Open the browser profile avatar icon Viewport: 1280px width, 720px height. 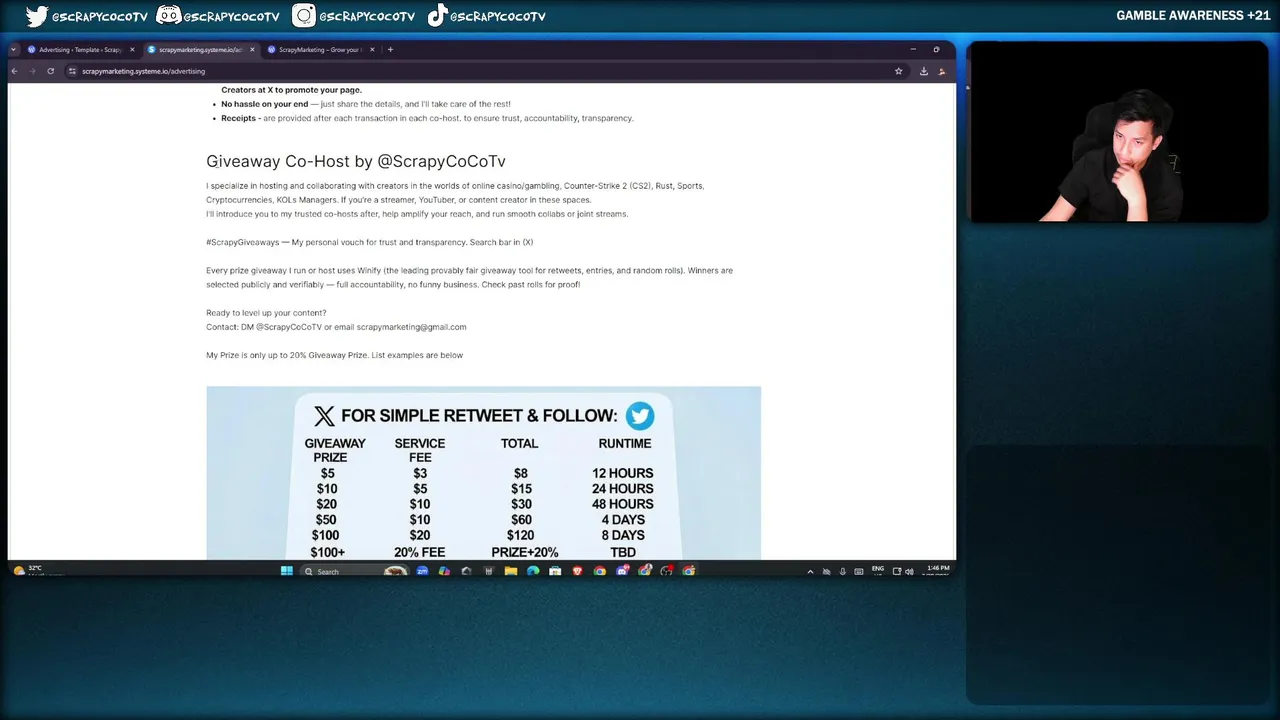(x=941, y=71)
